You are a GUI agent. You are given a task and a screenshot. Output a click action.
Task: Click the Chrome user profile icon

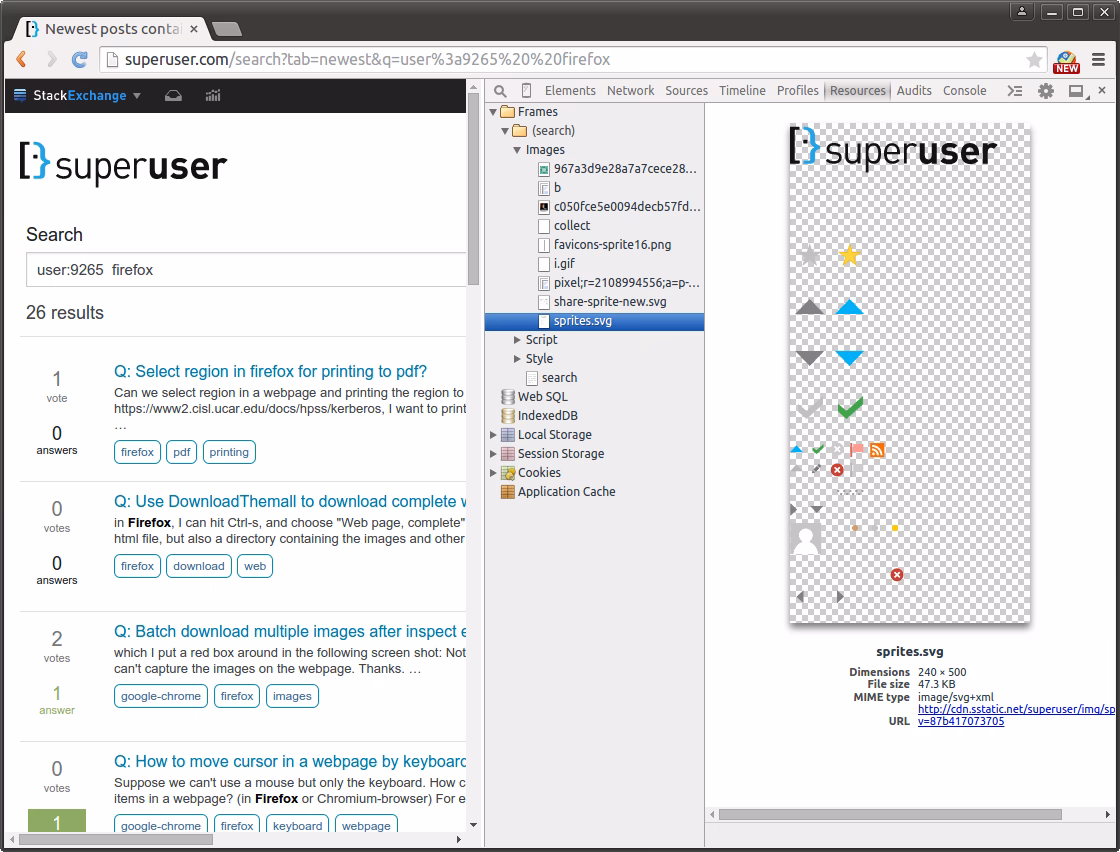click(1021, 11)
